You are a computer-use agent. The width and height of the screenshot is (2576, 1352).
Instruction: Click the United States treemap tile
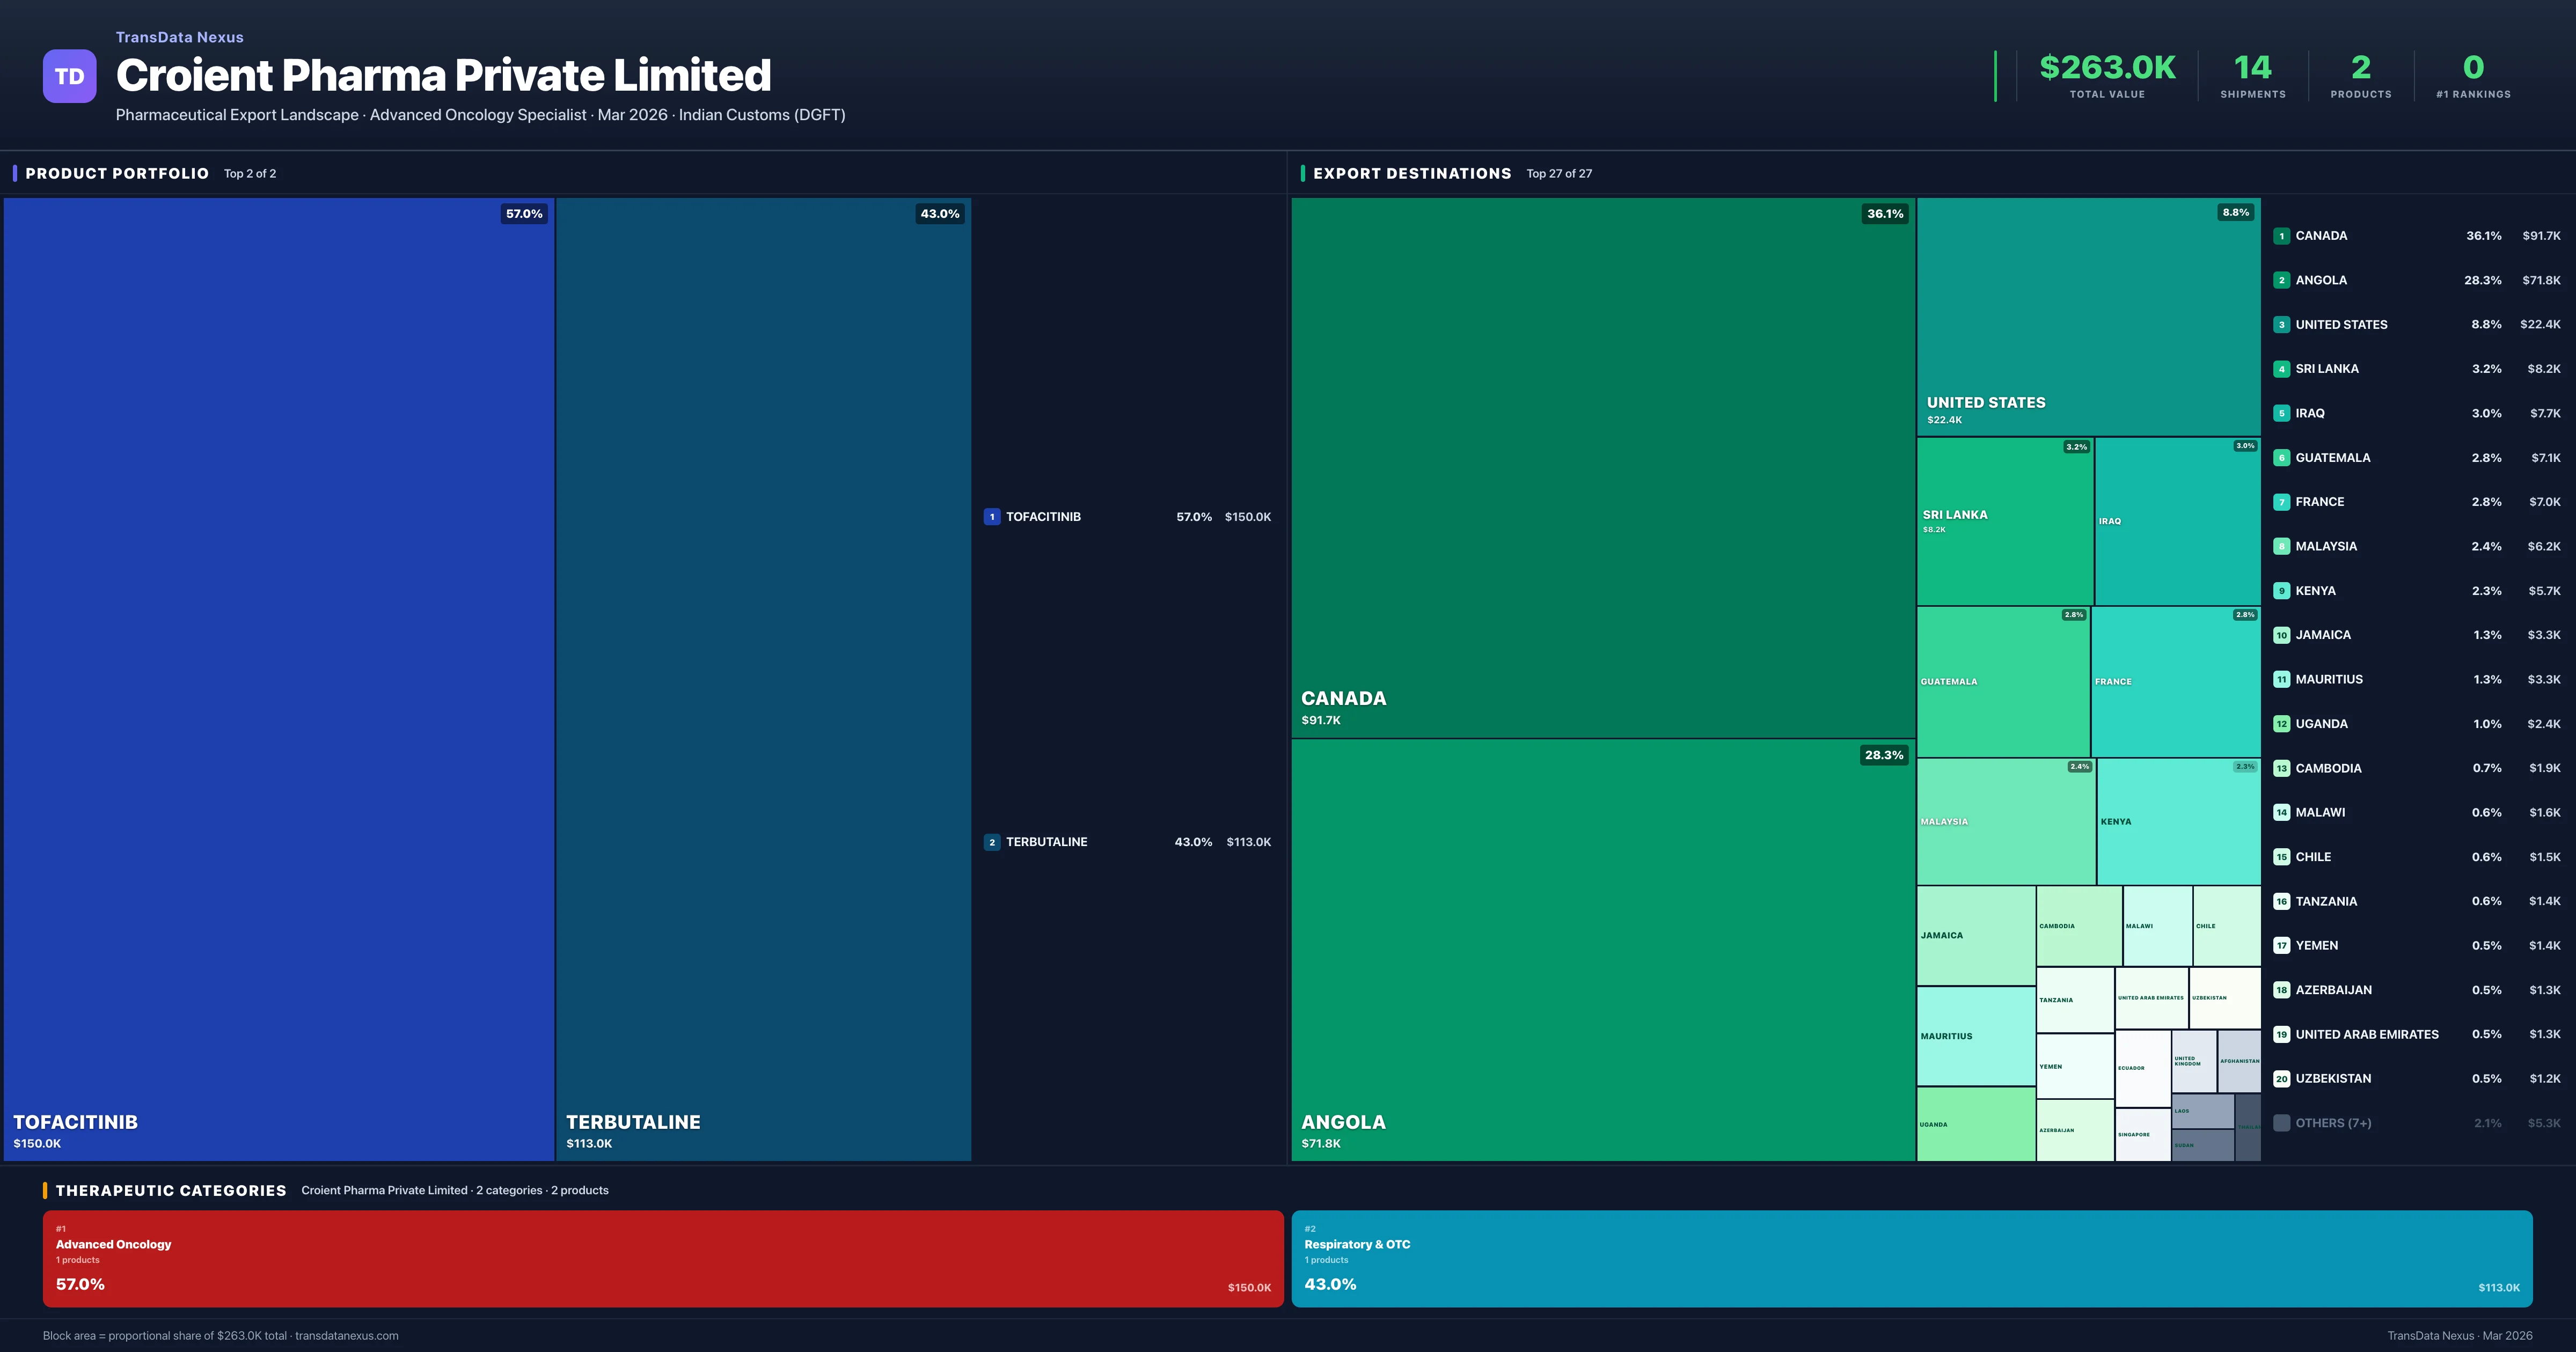click(x=2088, y=316)
